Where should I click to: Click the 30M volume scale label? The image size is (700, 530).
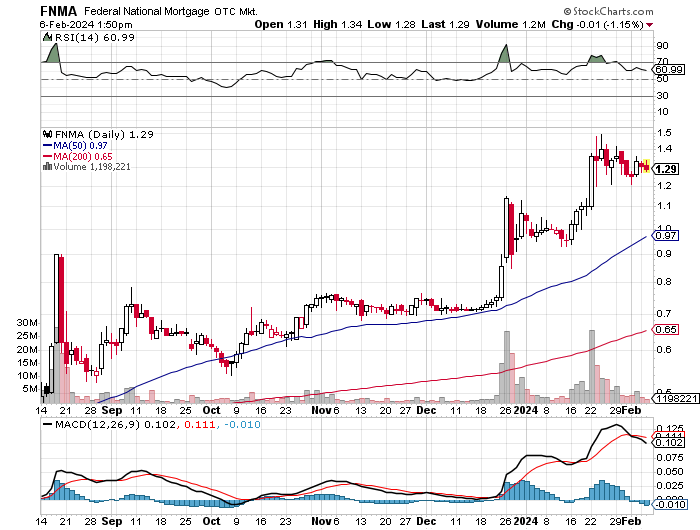[x=27, y=323]
